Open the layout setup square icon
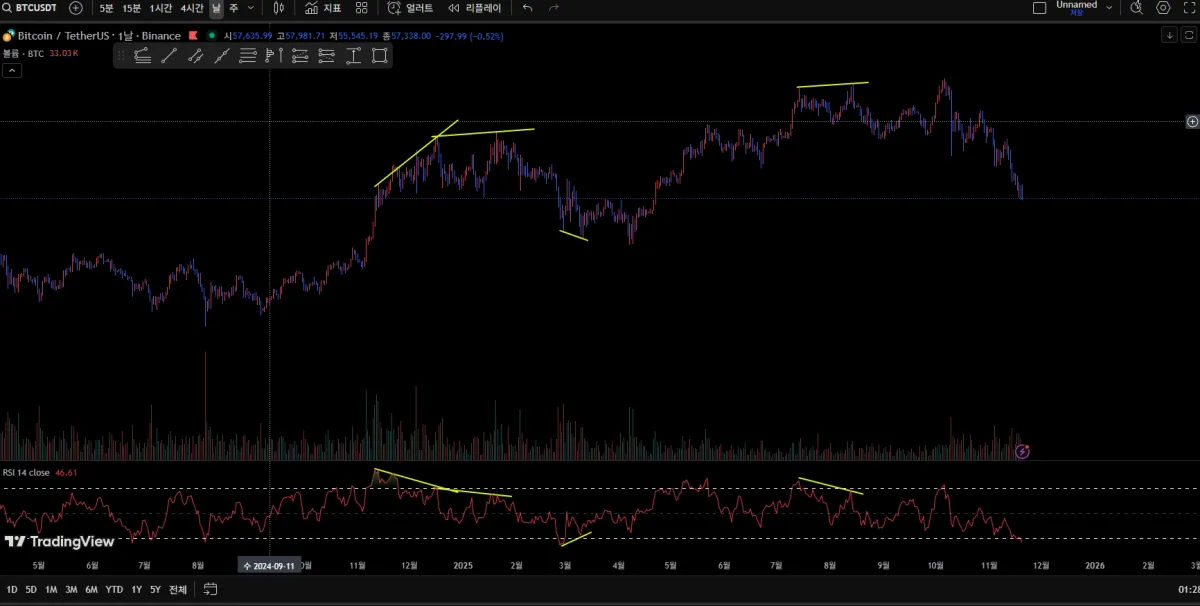This screenshot has width=1200, height=606. coord(1039,8)
